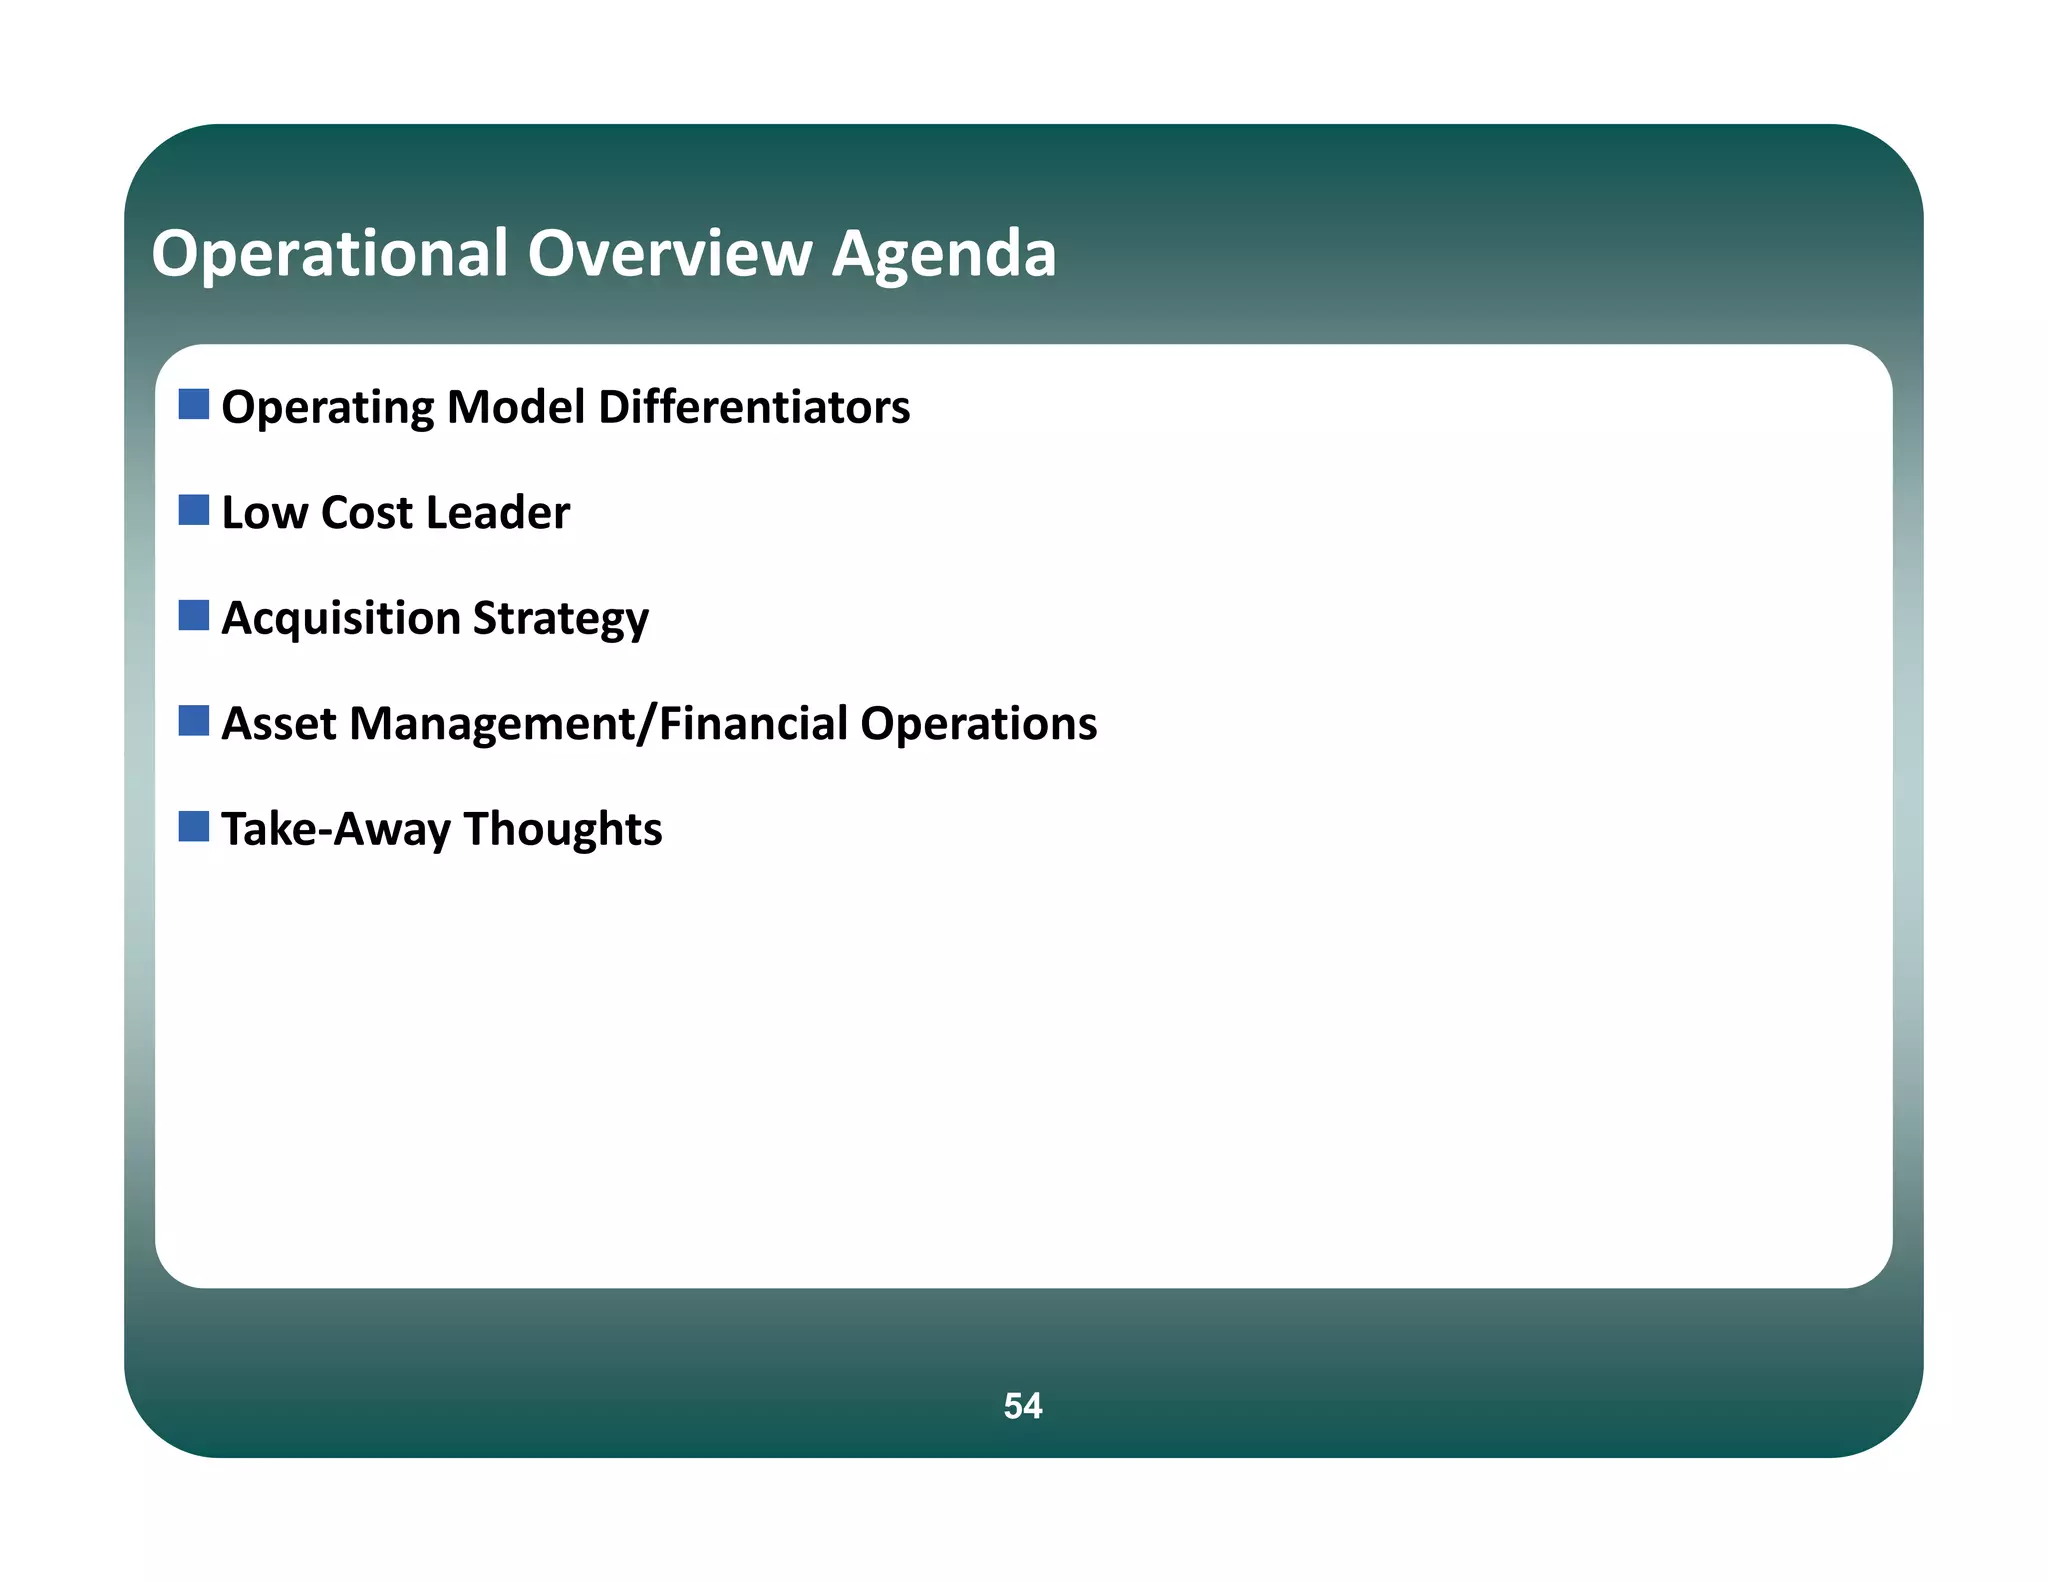2048x1582 pixels.
Task: Click the Operational Overview Agenda title
Action: [603, 253]
